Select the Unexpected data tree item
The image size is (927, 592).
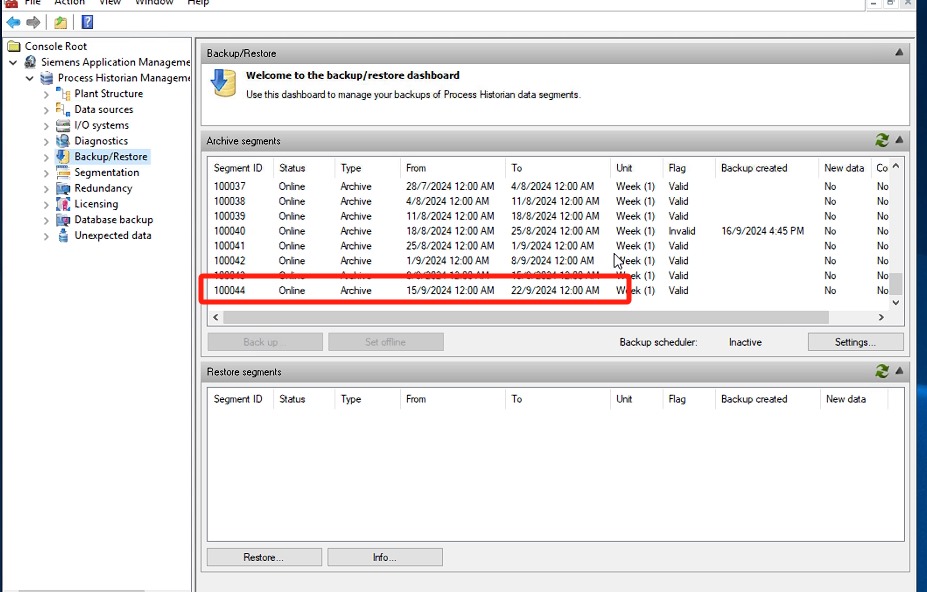[x=113, y=235]
